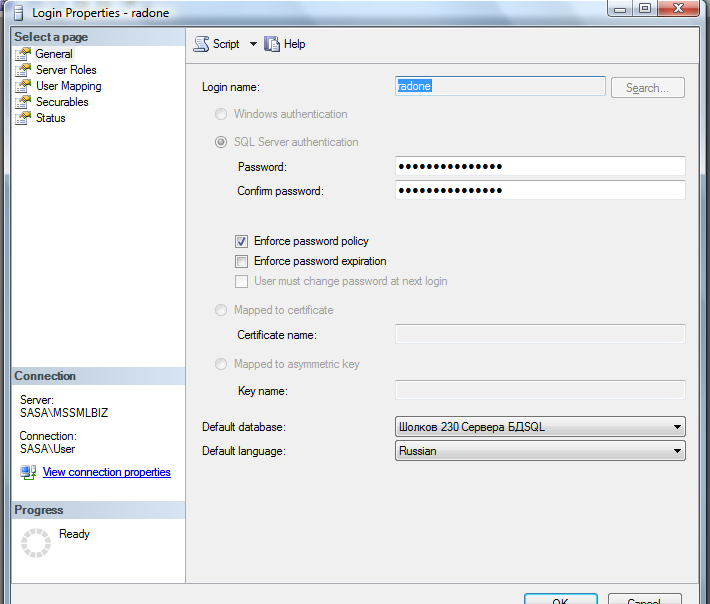Click the SASA\MSSMLBIZ server name
Viewport: 710px width, 604px height.
click(x=64, y=413)
